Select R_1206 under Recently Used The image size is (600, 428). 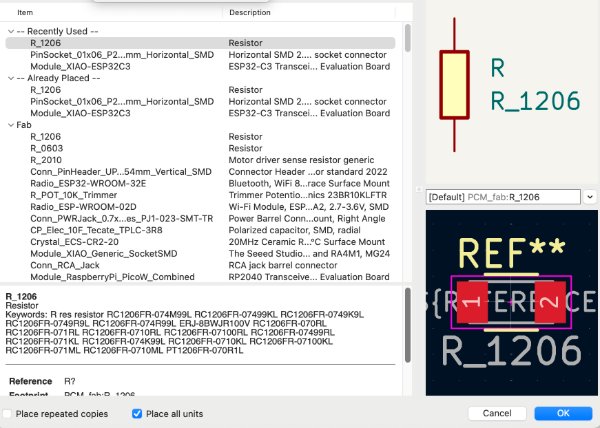(200, 43)
